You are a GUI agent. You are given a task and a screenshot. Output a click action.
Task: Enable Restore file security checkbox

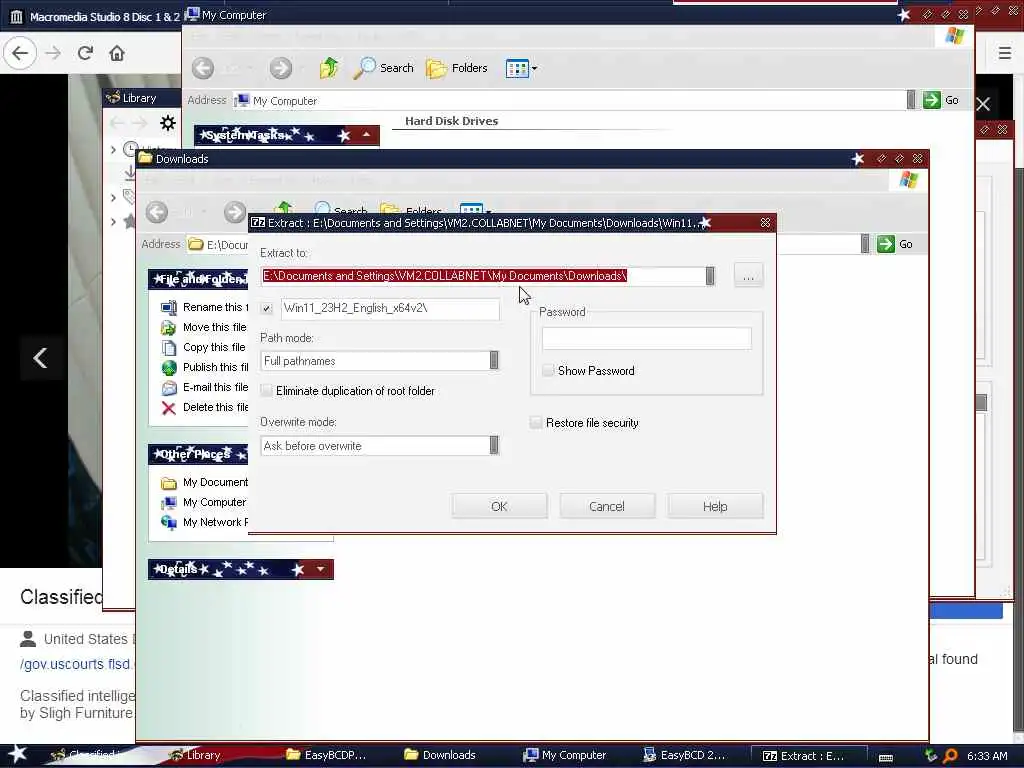pyautogui.click(x=536, y=423)
